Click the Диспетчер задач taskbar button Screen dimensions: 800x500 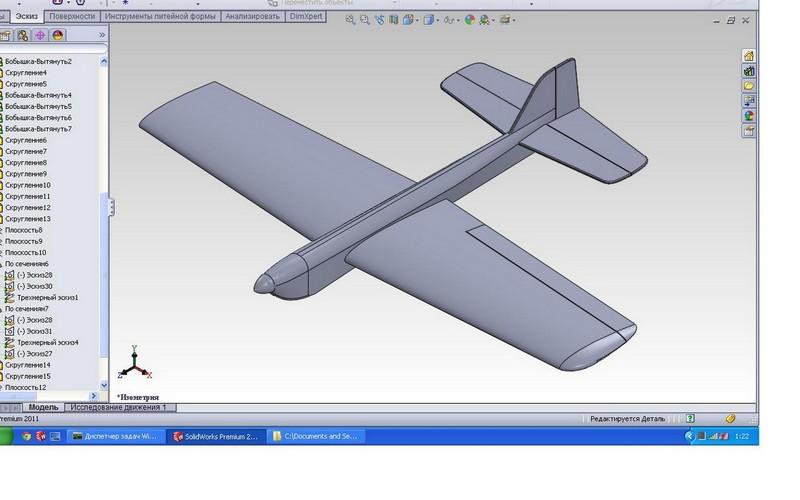(114, 437)
